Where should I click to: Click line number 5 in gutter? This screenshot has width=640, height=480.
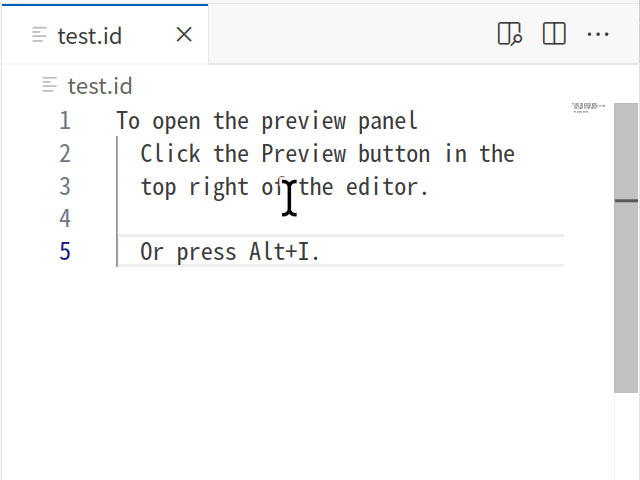(65, 251)
